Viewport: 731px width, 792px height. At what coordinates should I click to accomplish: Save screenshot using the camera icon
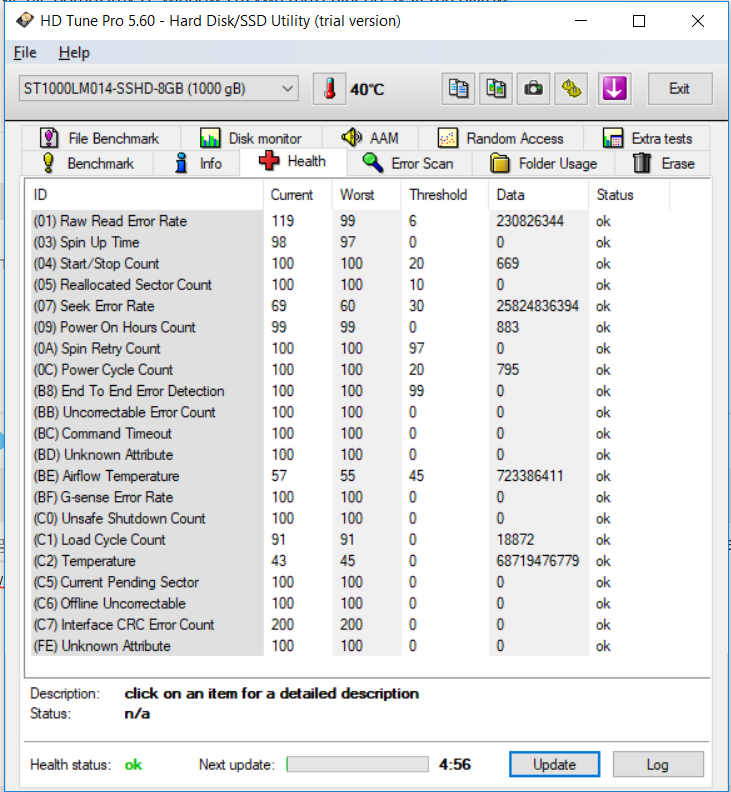[x=533, y=89]
